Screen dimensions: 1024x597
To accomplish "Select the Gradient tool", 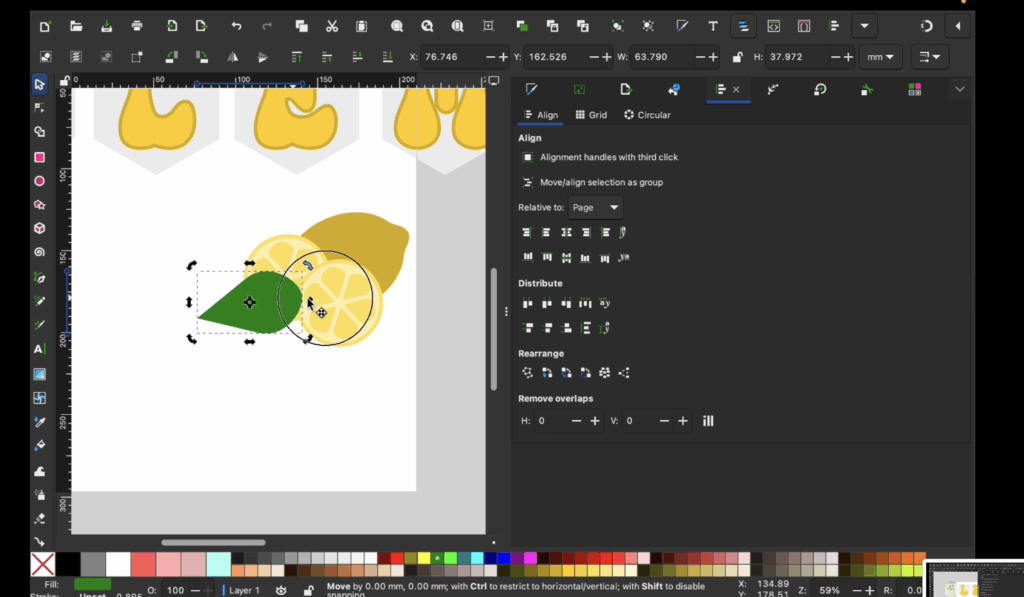I will click(39, 374).
